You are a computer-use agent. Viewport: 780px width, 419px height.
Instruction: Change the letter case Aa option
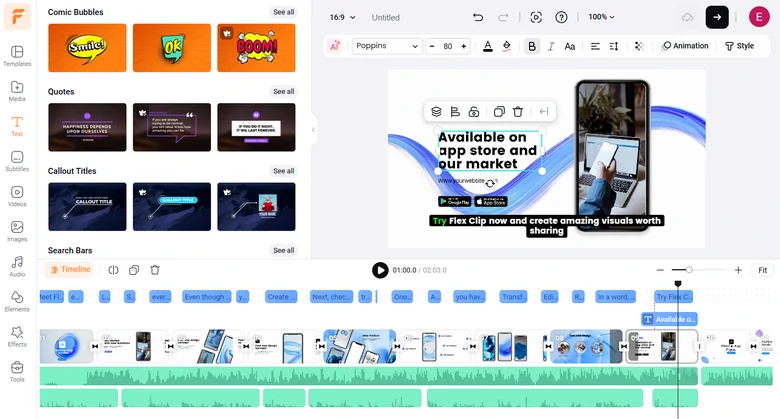click(570, 46)
